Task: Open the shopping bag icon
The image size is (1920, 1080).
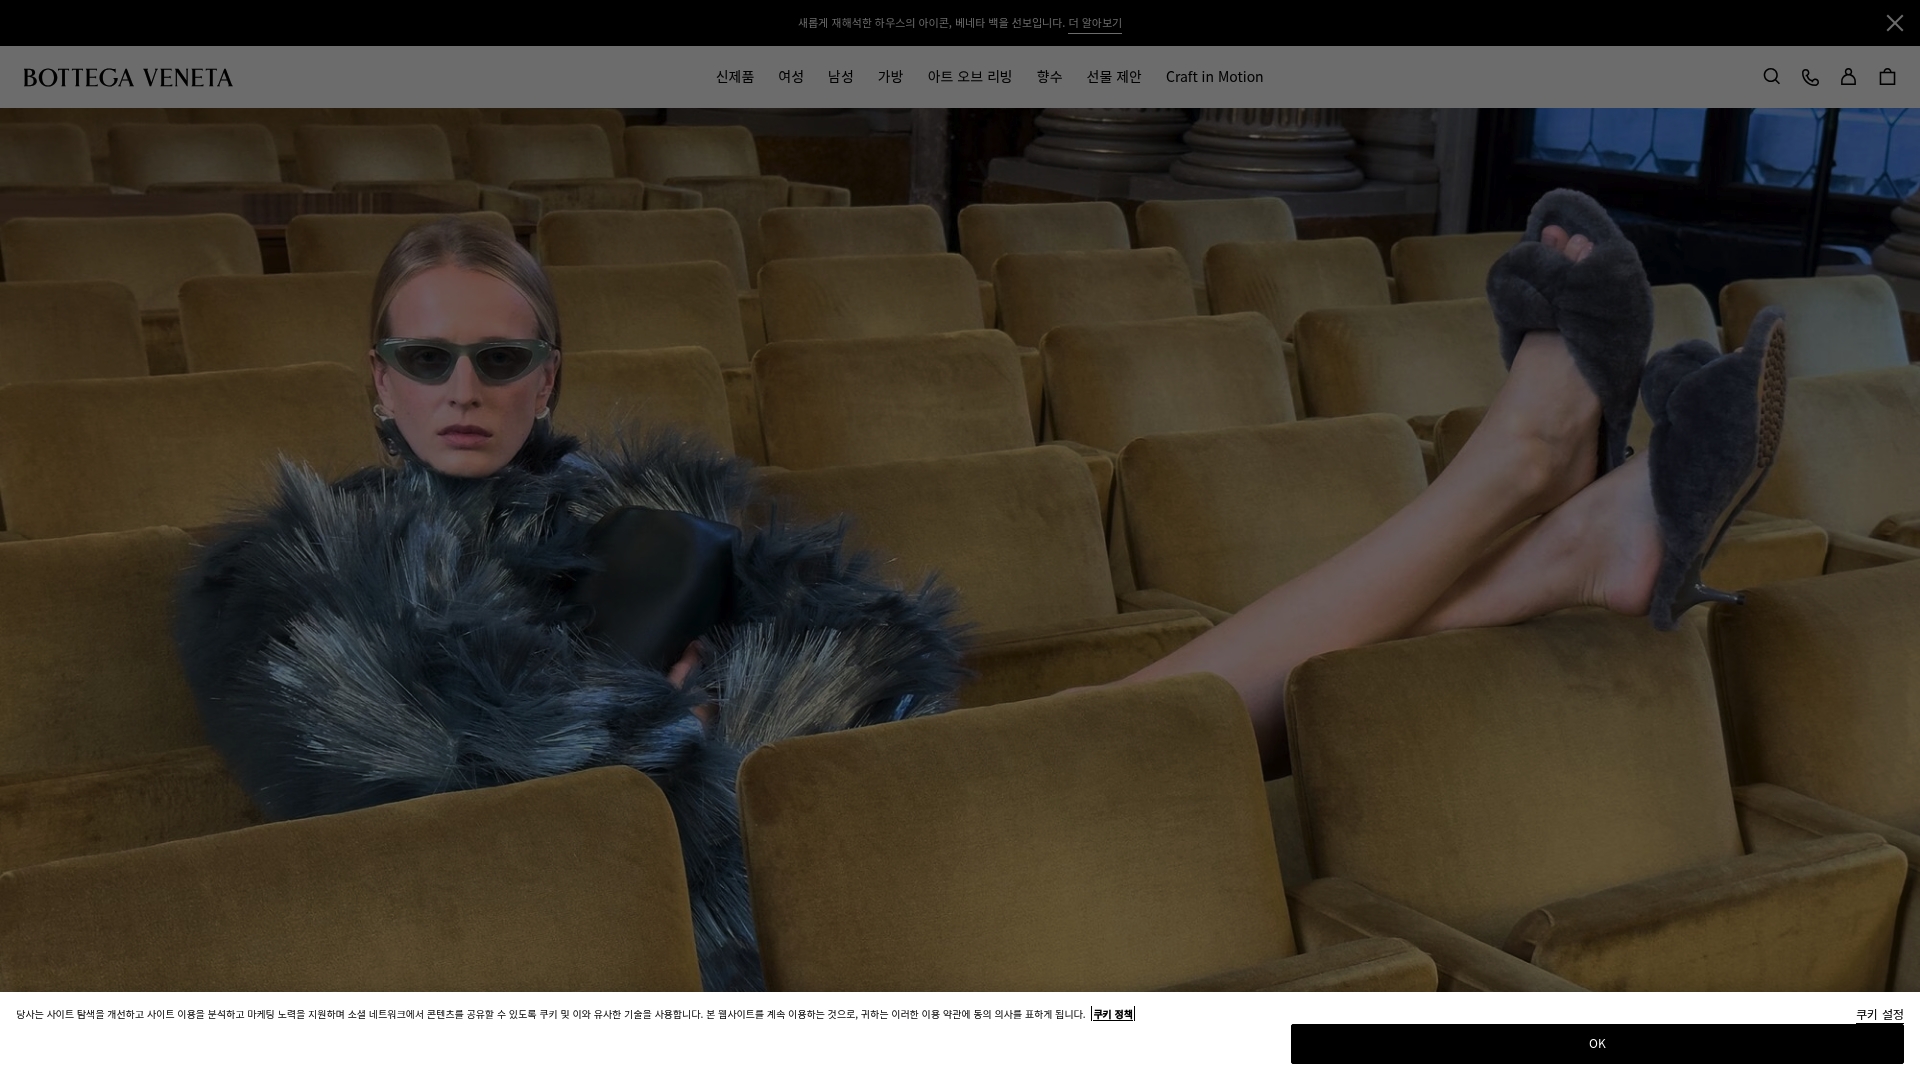Action: (x=1887, y=77)
